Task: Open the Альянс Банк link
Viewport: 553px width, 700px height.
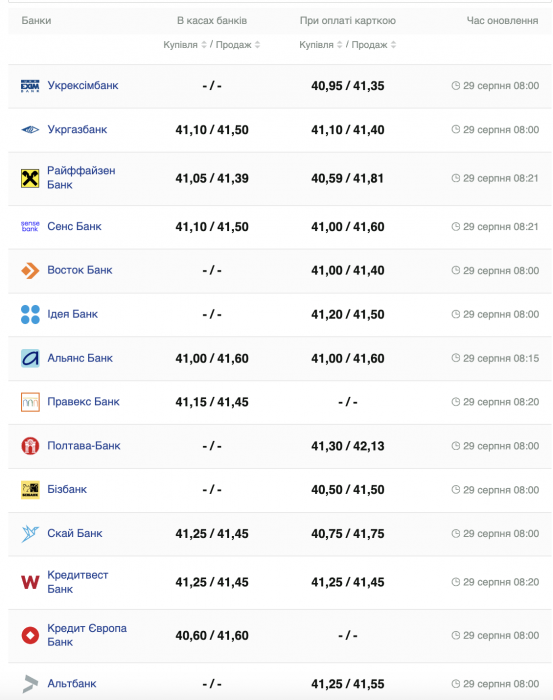Action: (x=80, y=358)
